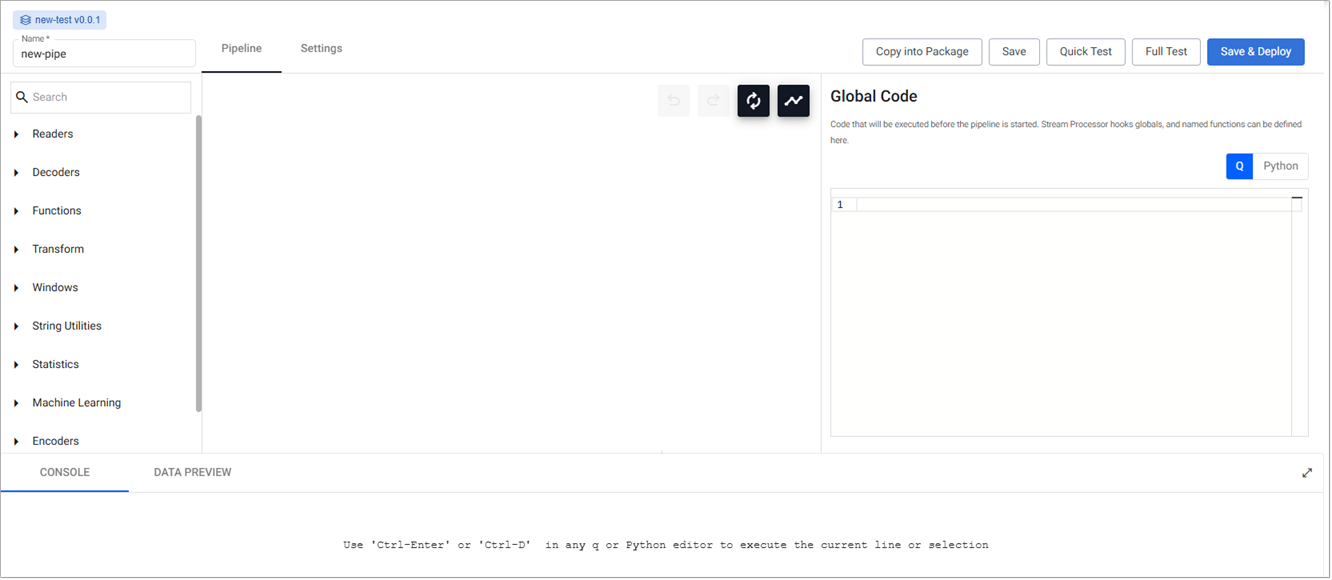This screenshot has width=1332, height=580.
Task: Click the undo icon above the pipeline canvas
Action: [673, 100]
